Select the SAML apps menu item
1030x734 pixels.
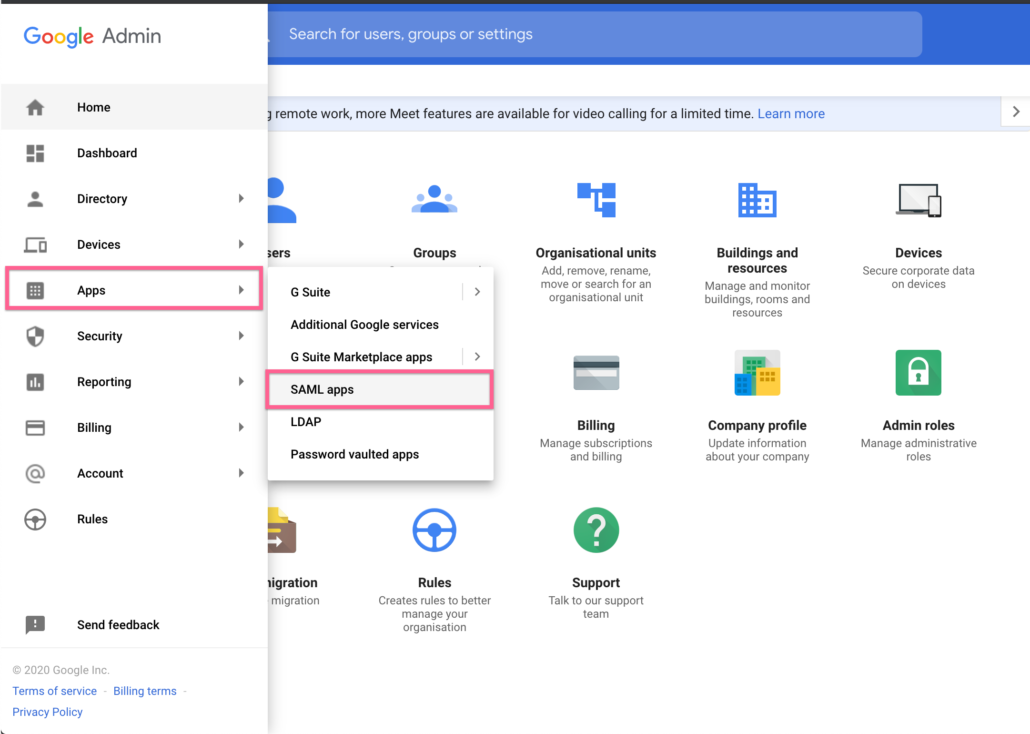point(380,390)
